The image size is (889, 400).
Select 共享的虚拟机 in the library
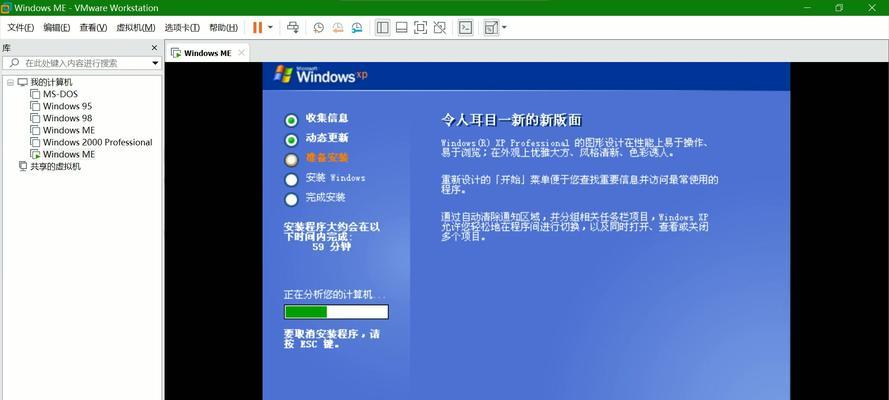[55, 167]
